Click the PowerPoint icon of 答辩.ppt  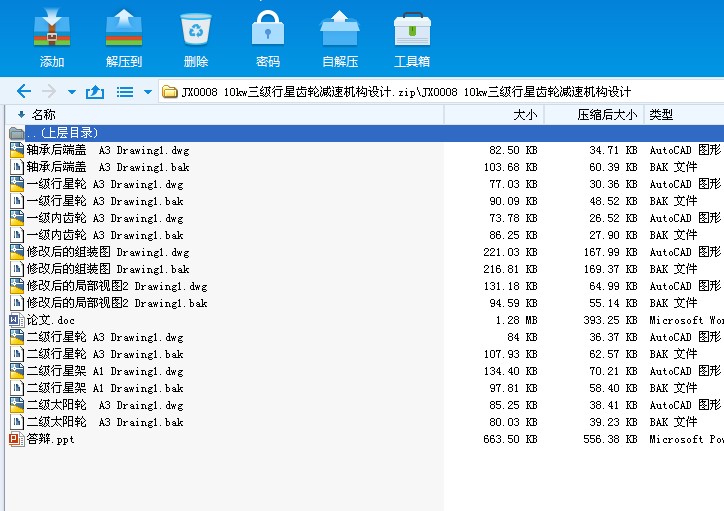click(17, 439)
